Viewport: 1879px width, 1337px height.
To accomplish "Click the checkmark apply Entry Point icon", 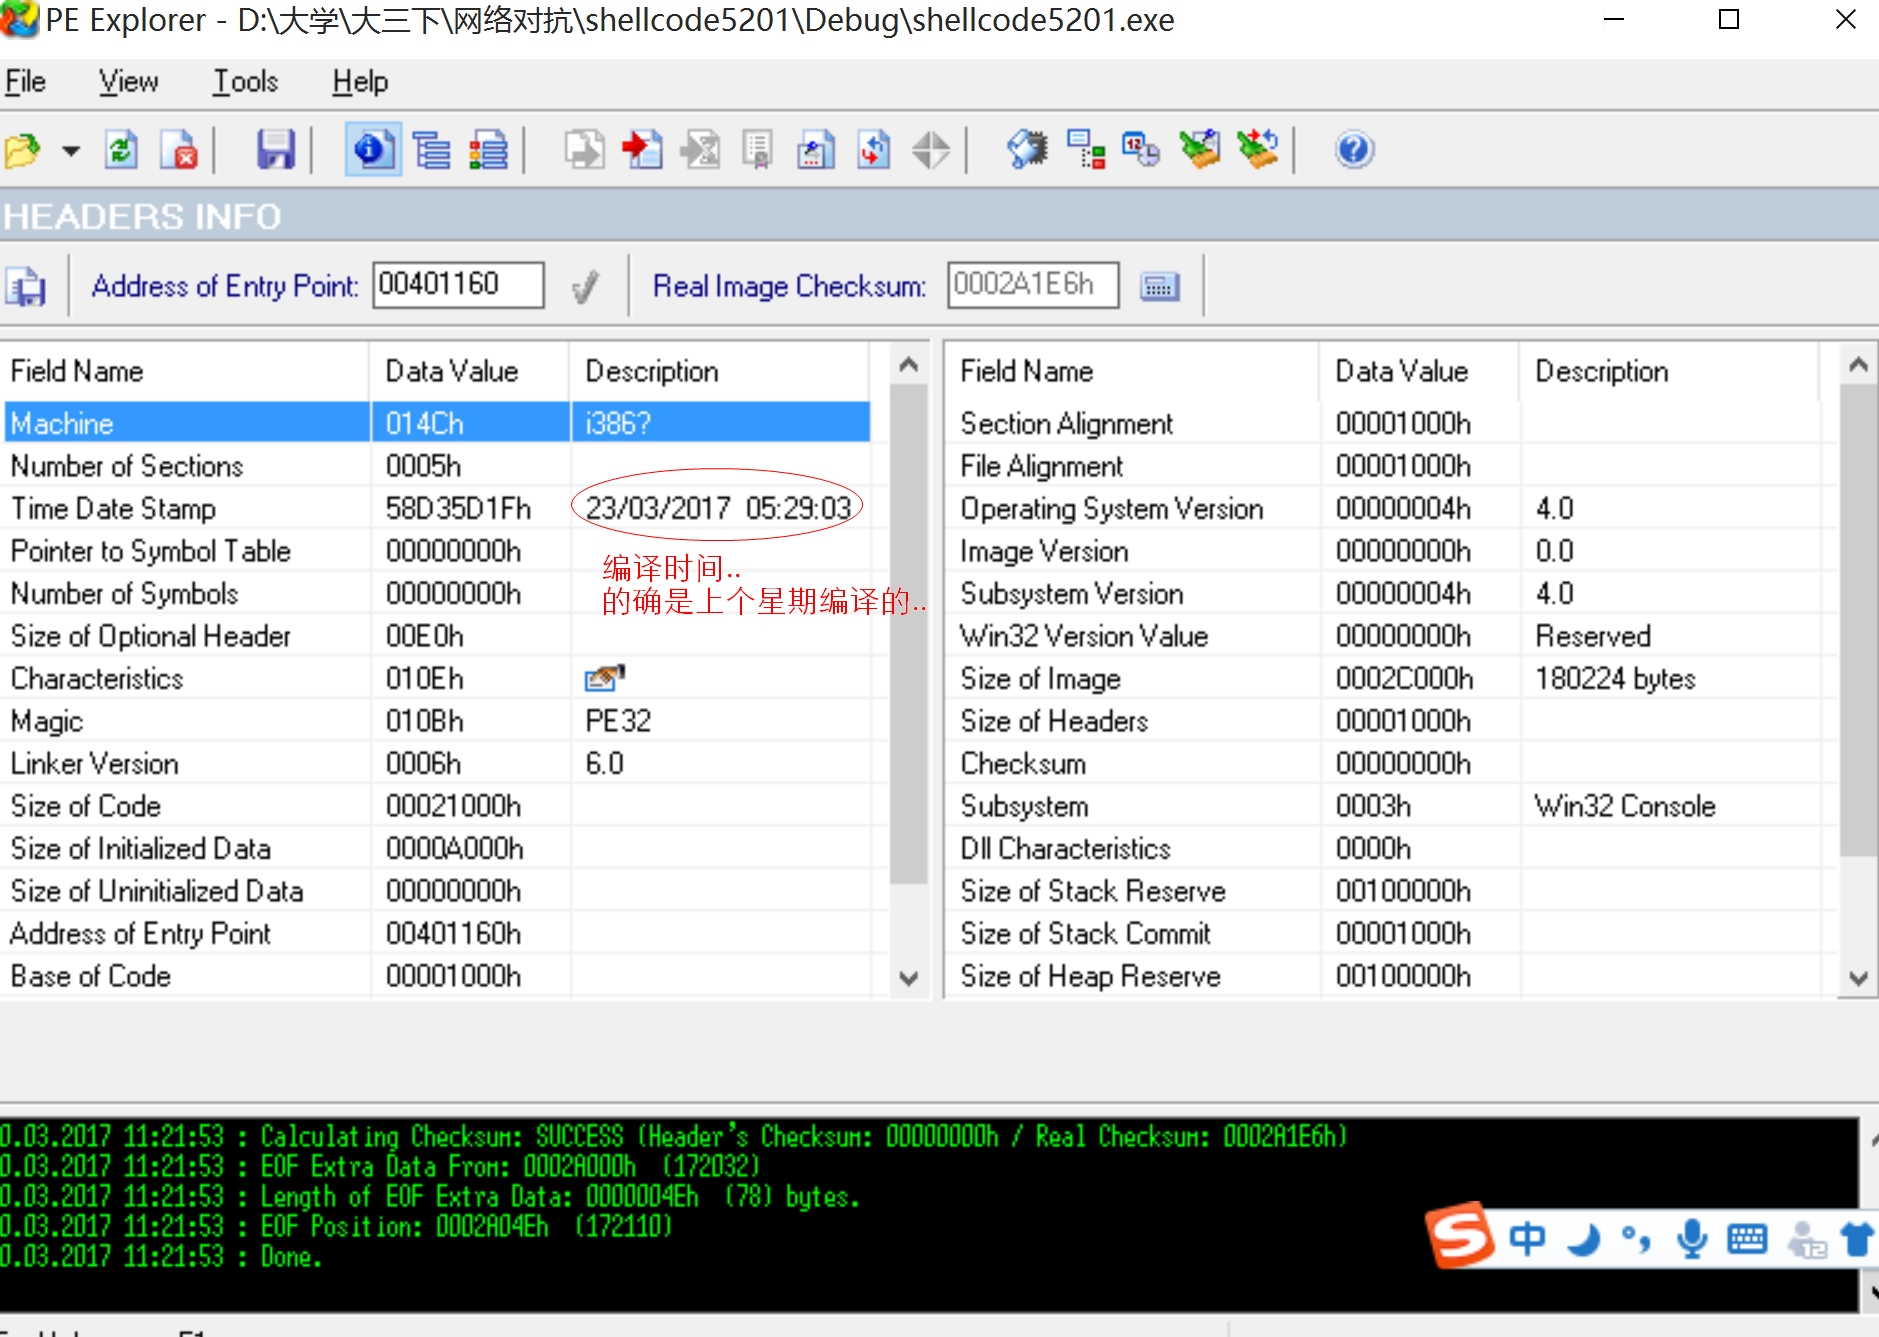I will click(585, 287).
